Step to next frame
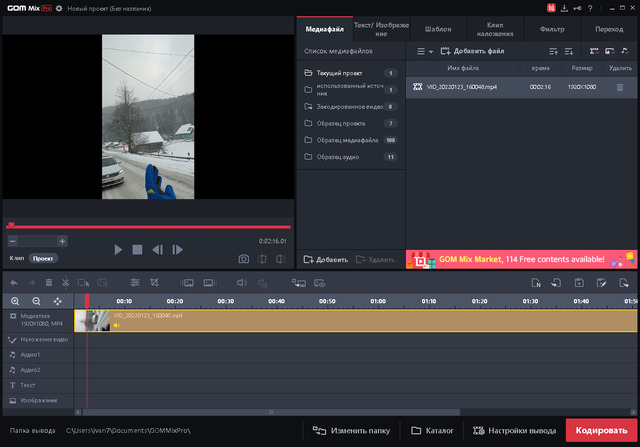640x447 pixels. pos(177,249)
